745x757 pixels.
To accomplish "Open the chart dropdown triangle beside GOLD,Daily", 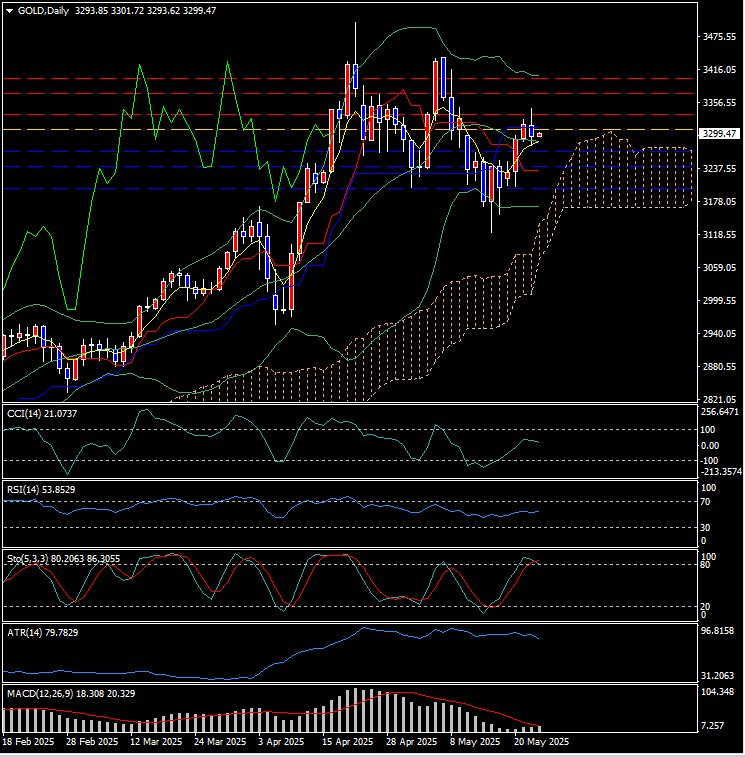I will pos(10,11).
